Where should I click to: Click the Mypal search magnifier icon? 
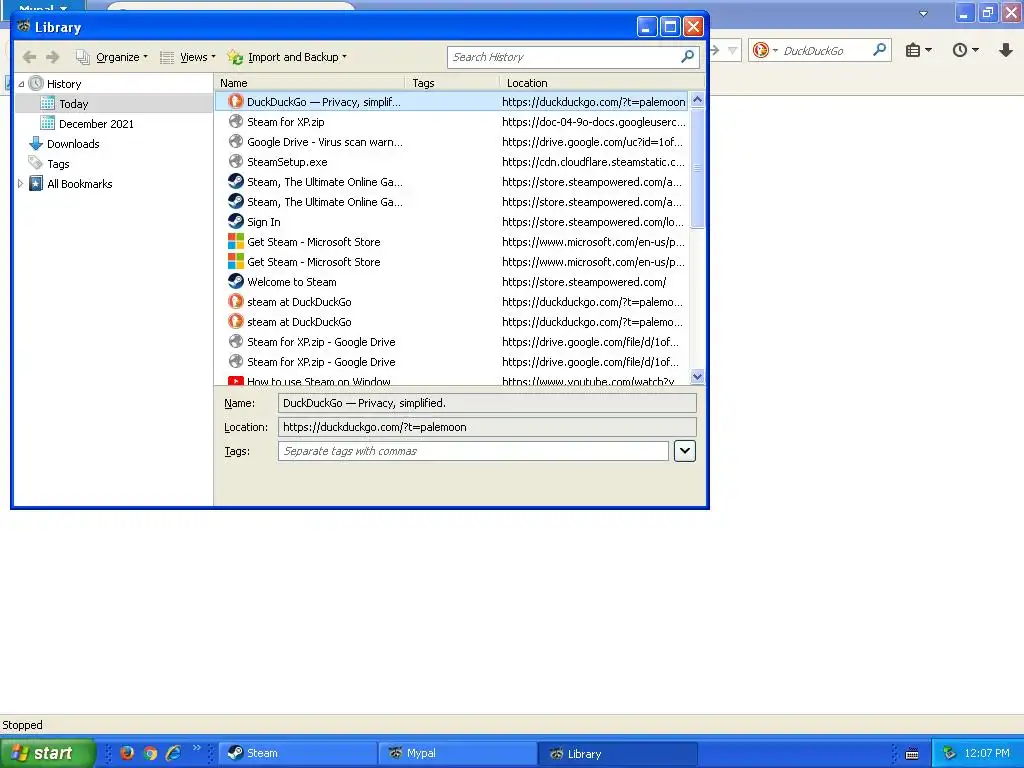(x=880, y=50)
